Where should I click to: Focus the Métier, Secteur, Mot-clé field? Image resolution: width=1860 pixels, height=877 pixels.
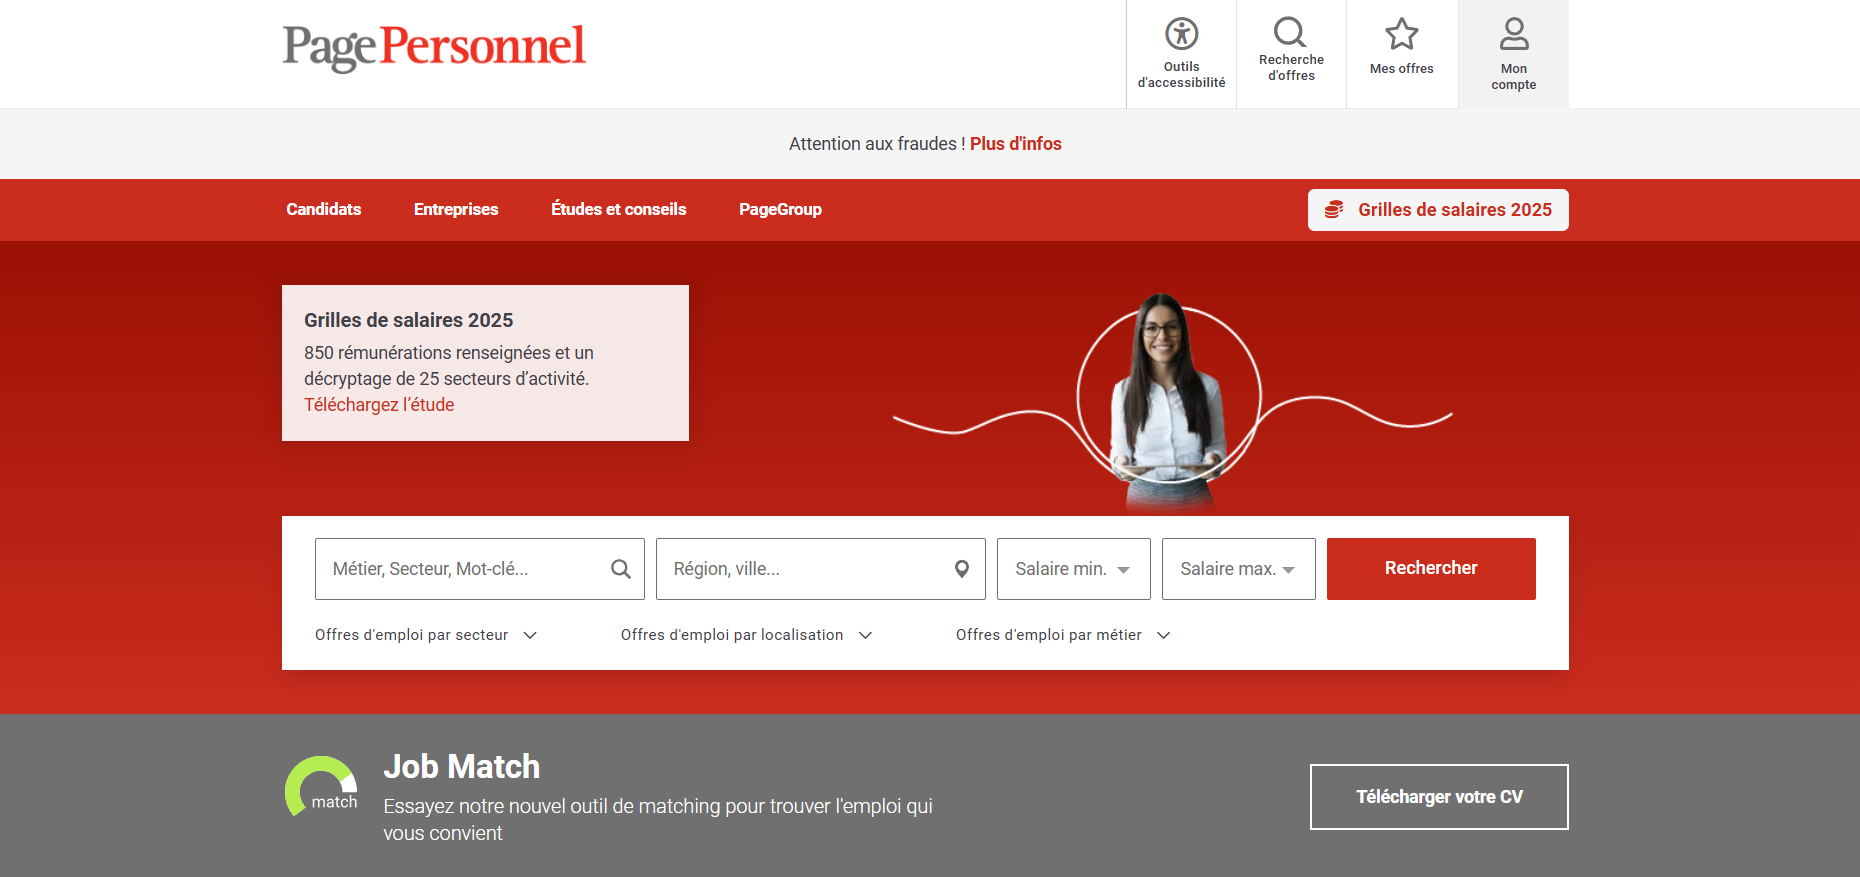click(x=480, y=569)
